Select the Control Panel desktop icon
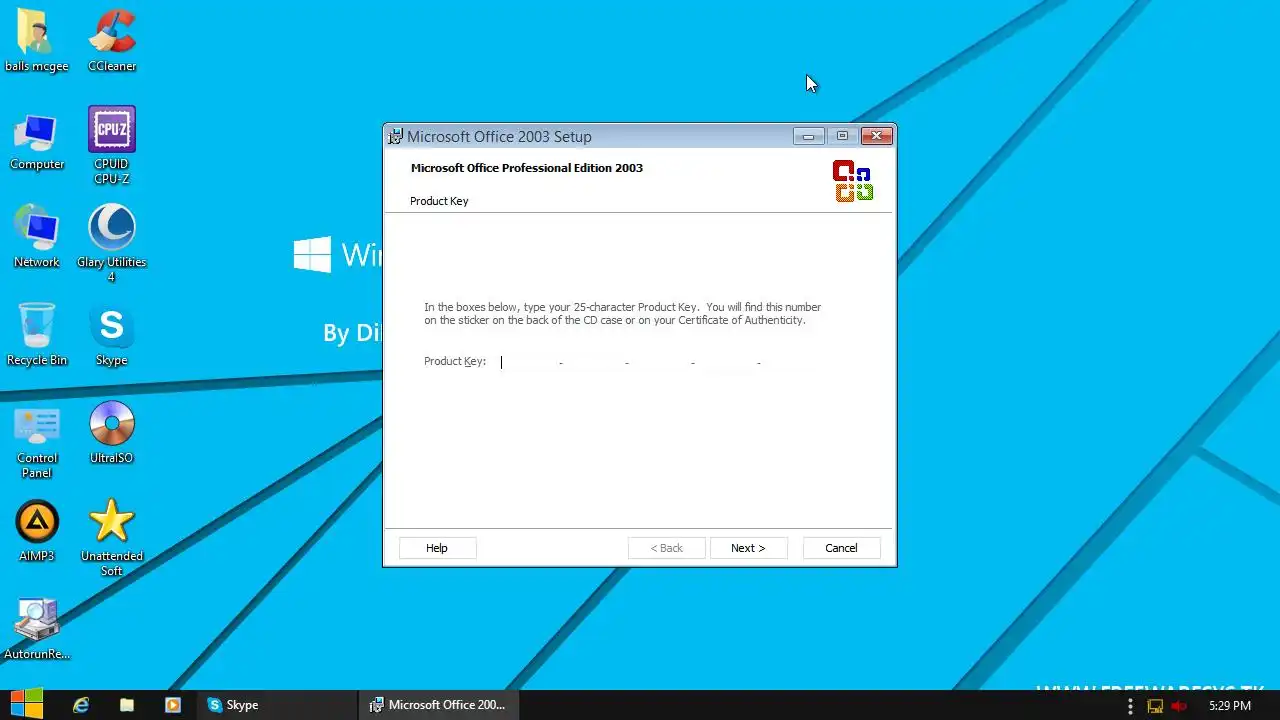The image size is (1280, 720). click(x=37, y=441)
